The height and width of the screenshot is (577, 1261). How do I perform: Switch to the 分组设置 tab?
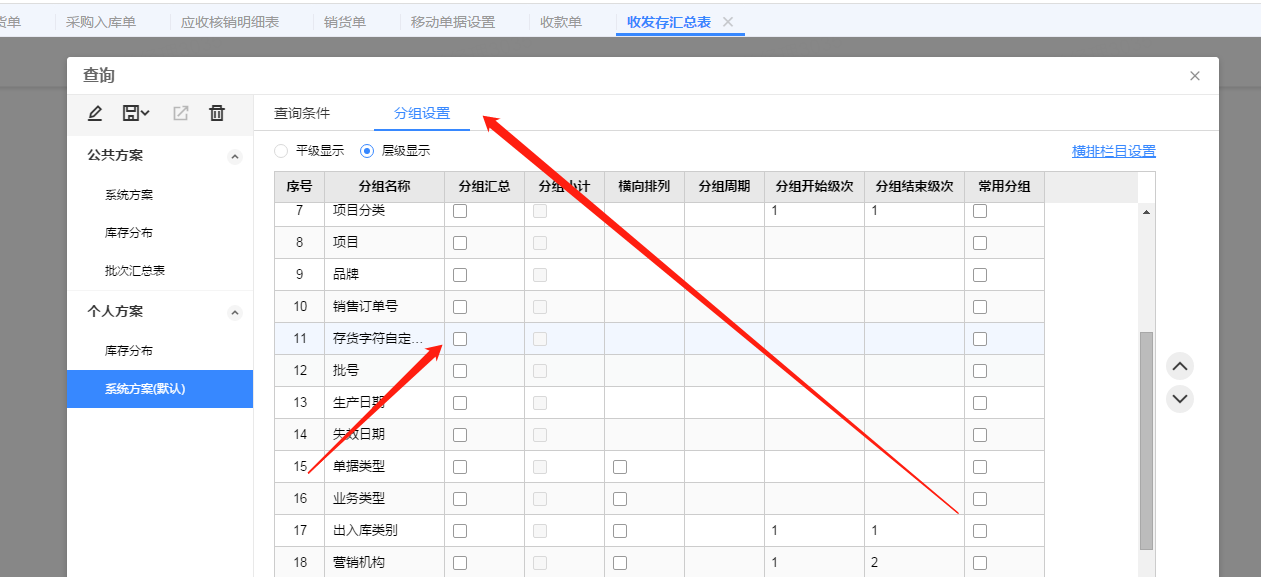tap(422, 113)
